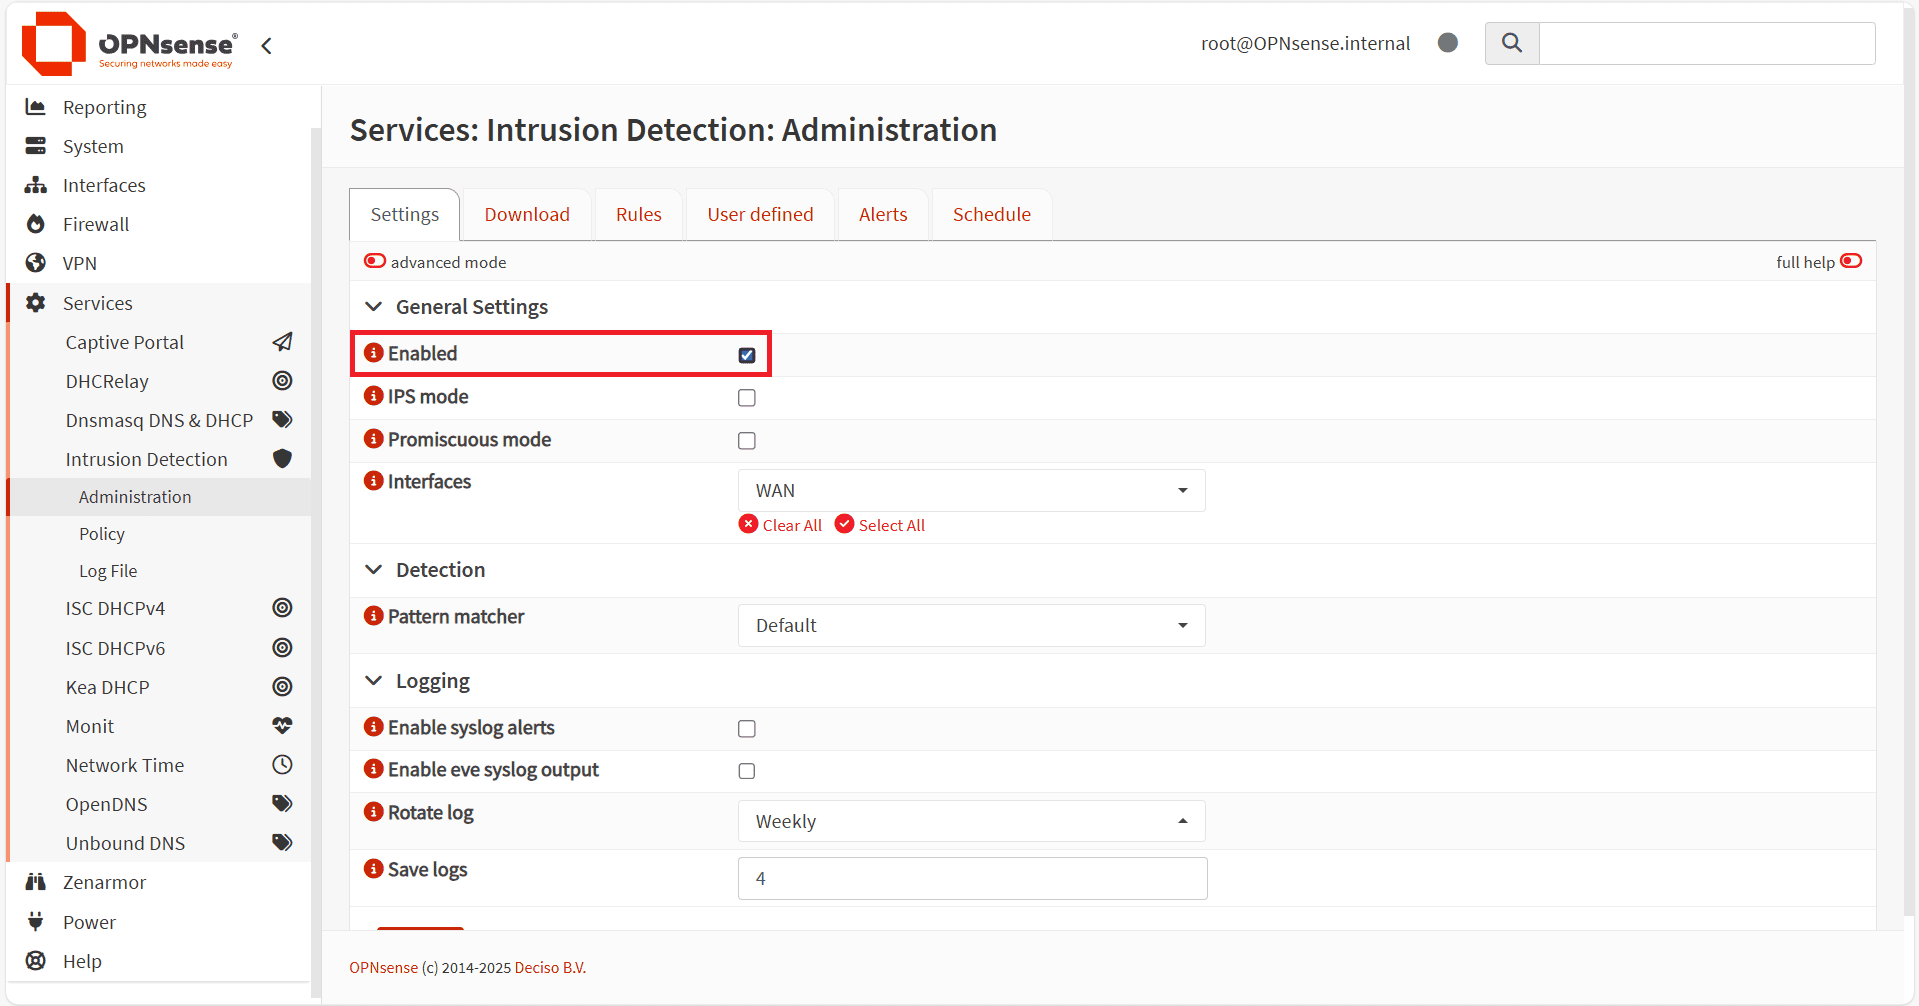Screen dimensions: 1919x1006
Task: Click the Save logs input field
Action: tap(971, 878)
